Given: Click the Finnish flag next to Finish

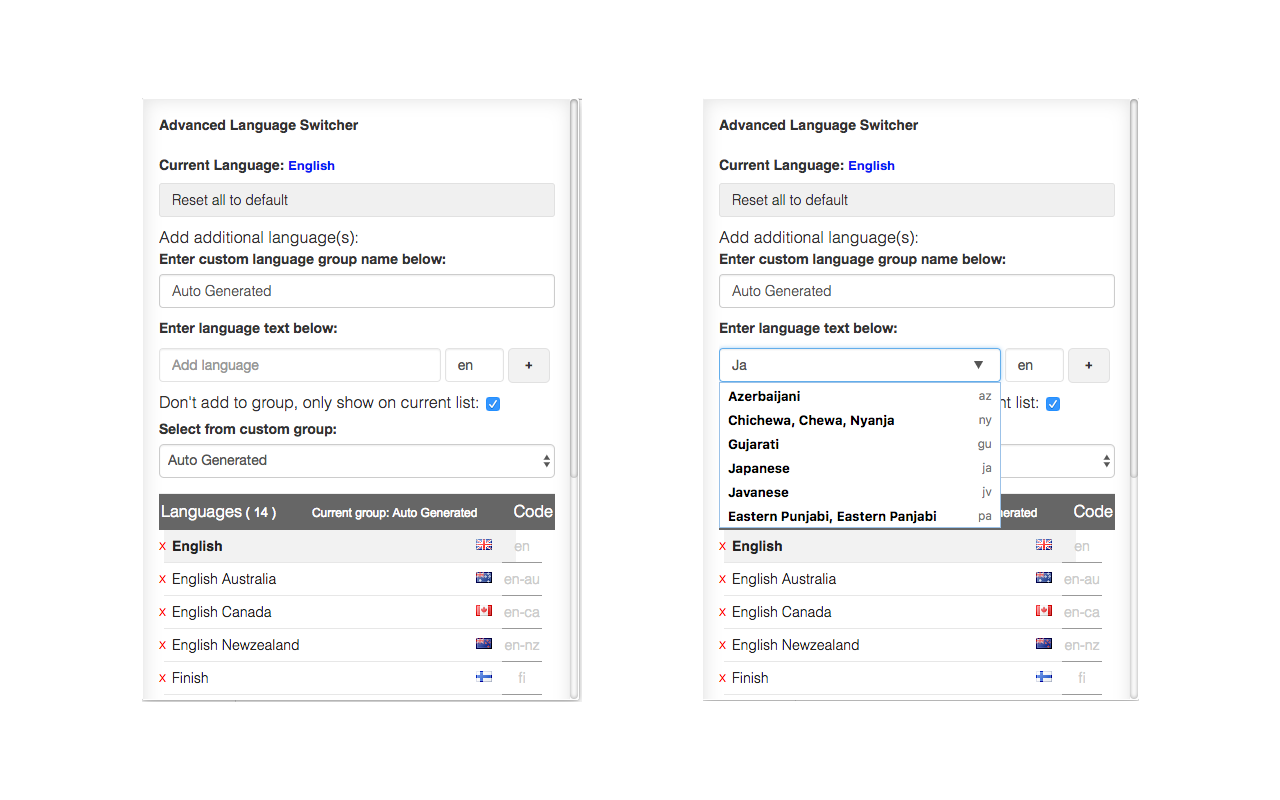Looking at the screenshot, I should [x=484, y=676].
